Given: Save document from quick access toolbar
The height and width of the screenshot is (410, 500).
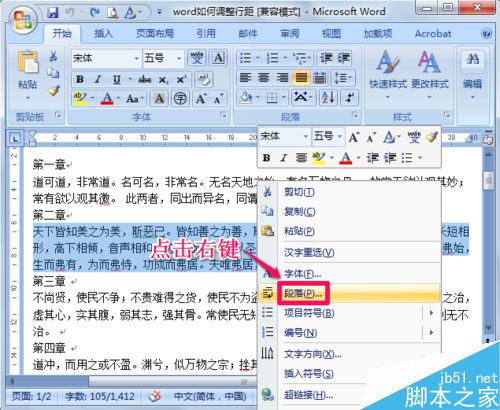Looking at the screenshot, I should click(53, 13).
